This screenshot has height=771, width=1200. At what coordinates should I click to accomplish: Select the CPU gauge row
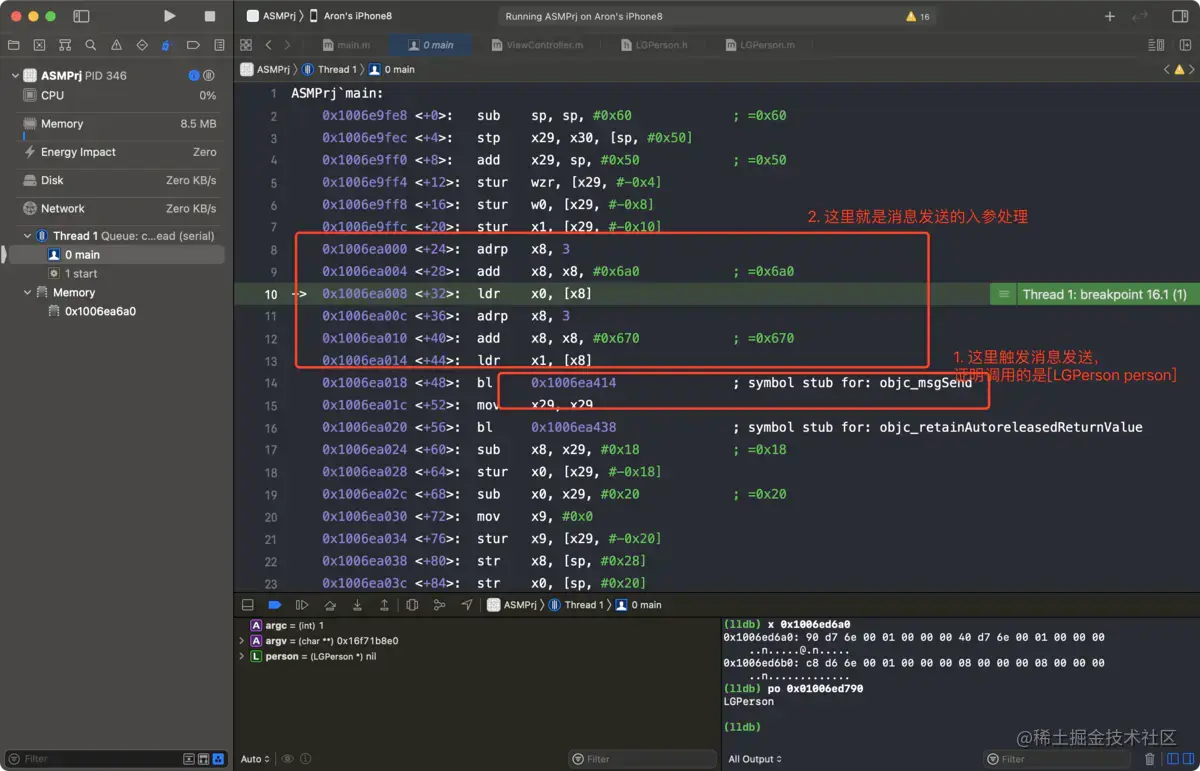(117, 96)
